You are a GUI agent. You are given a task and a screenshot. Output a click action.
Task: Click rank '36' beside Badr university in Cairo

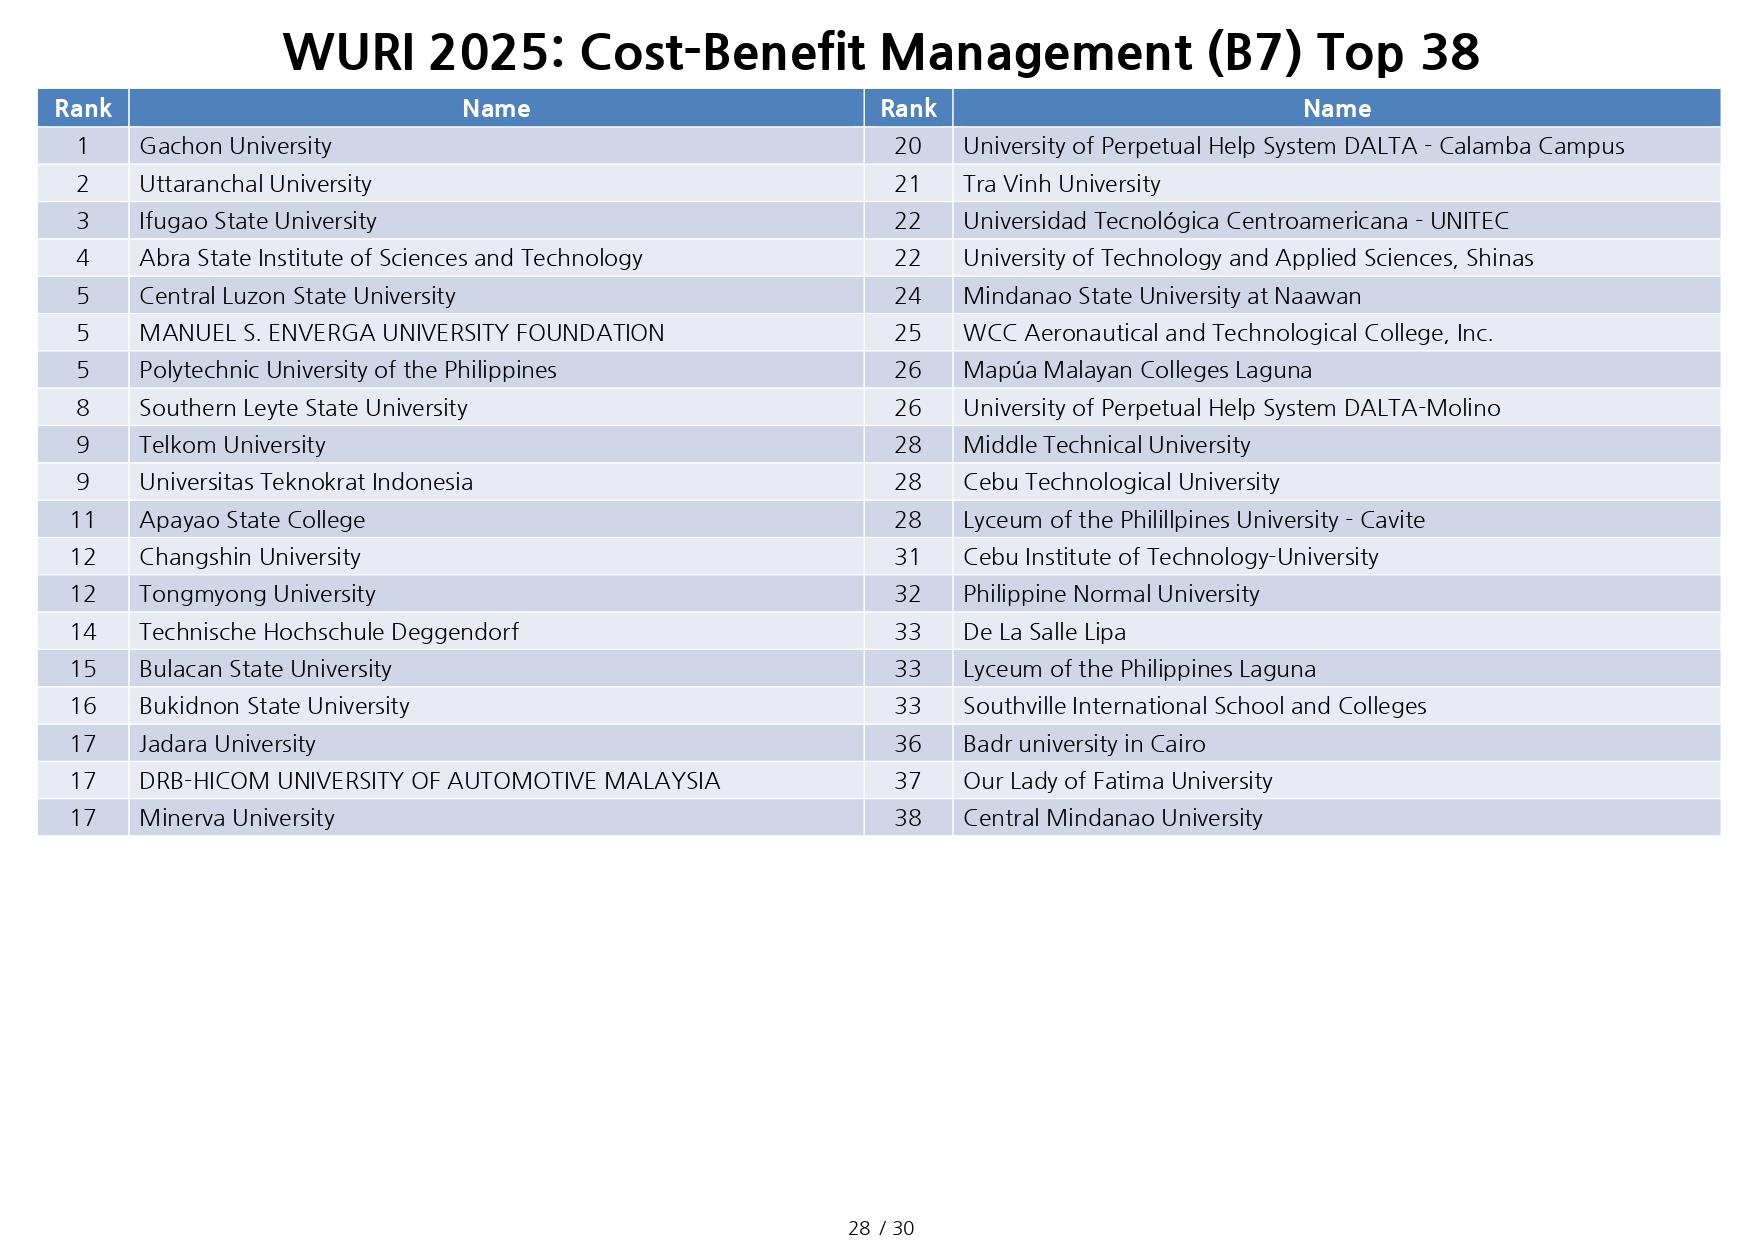pyautogui.click(x=908, y=744)
